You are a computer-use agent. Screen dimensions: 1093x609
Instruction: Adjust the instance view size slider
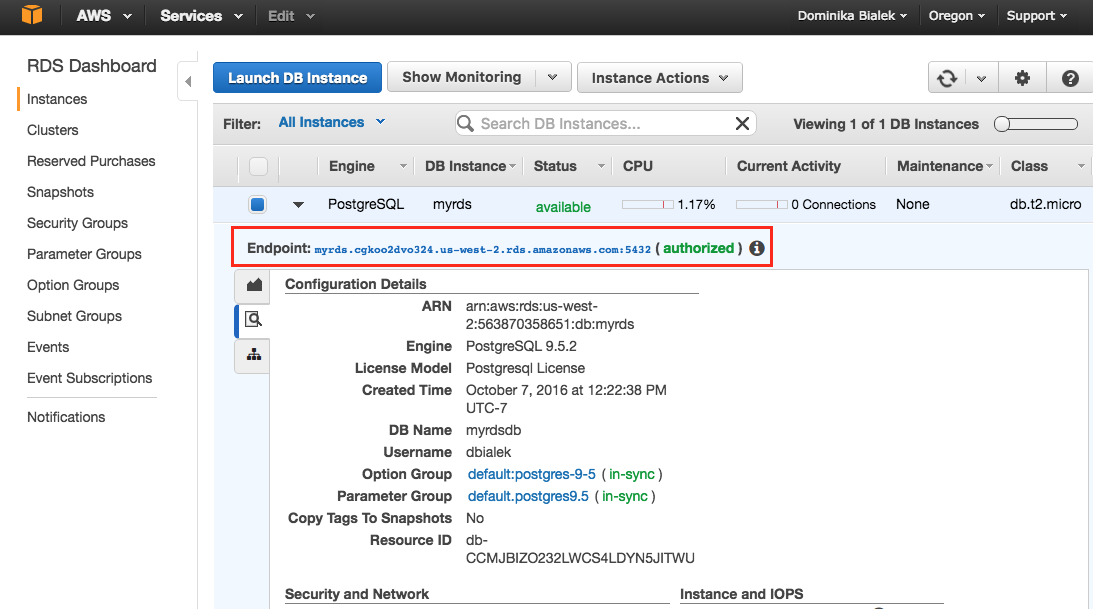click(x=1036, y=124)
